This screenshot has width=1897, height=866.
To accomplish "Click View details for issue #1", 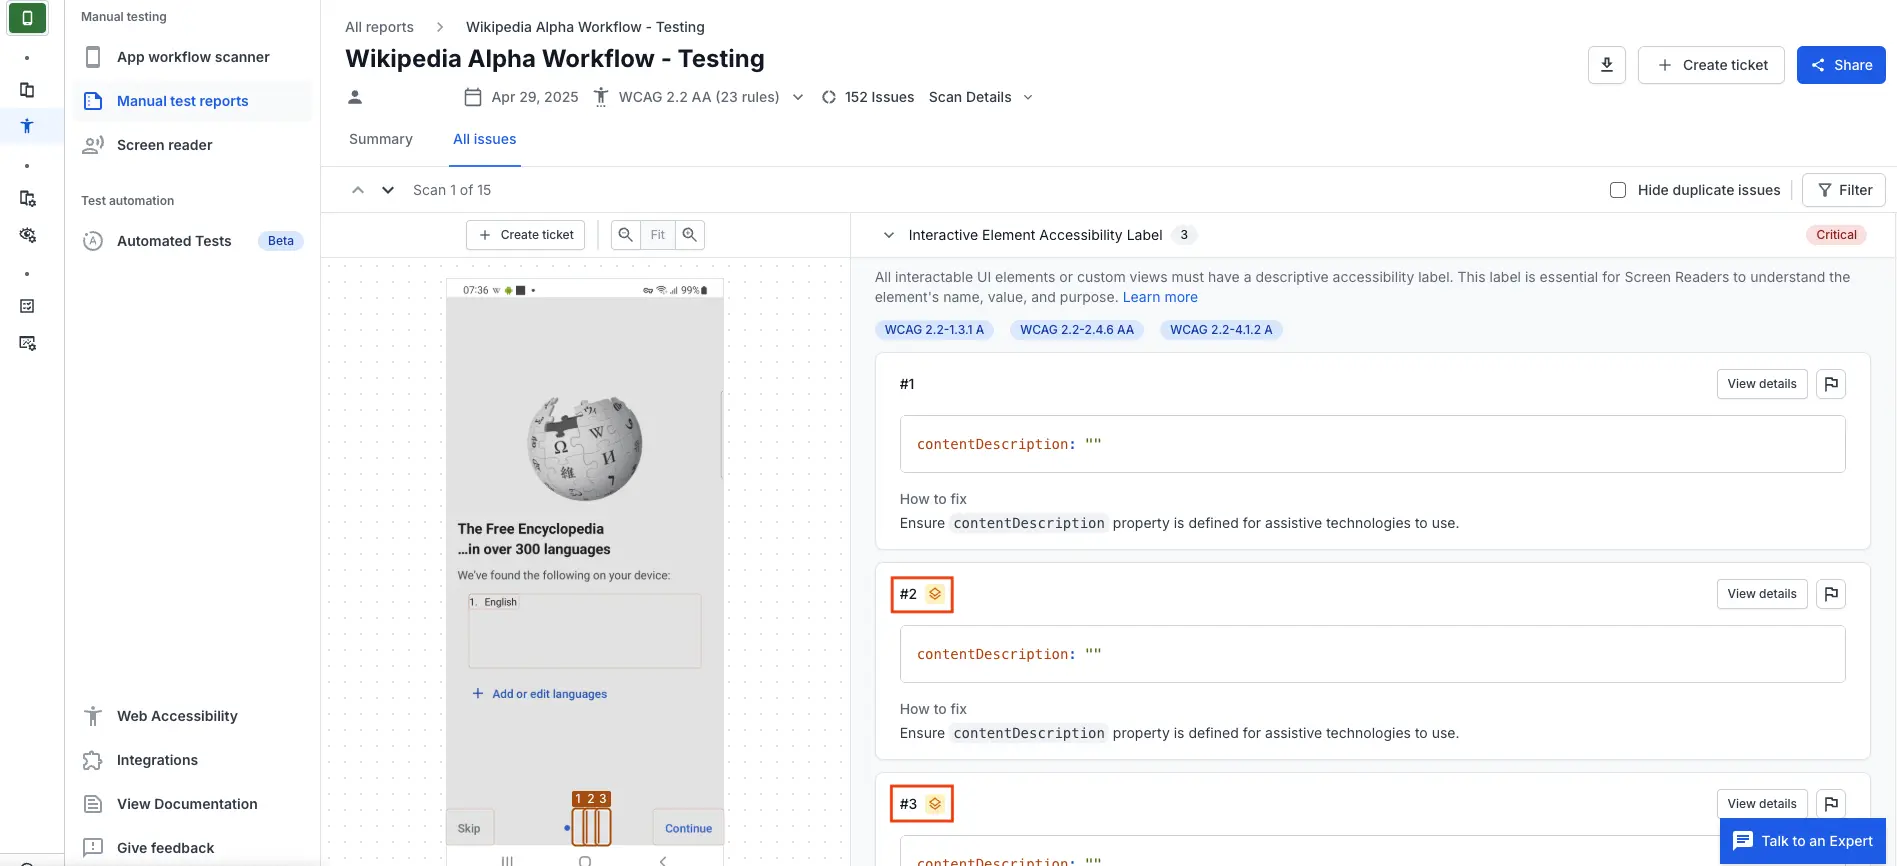I will [x=1762, y=384].
